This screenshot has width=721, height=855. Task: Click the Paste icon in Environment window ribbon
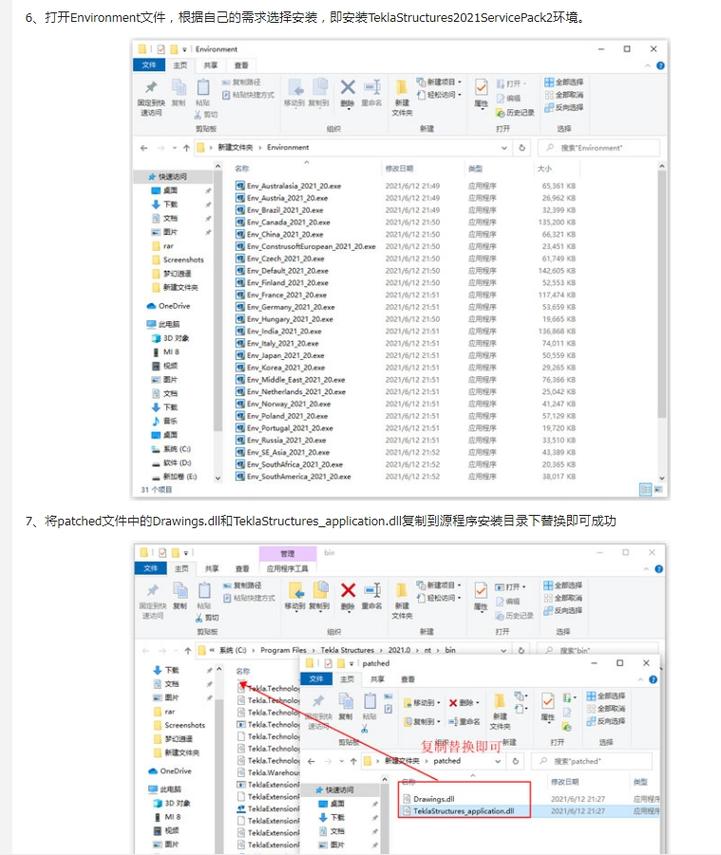click(203, 88)
